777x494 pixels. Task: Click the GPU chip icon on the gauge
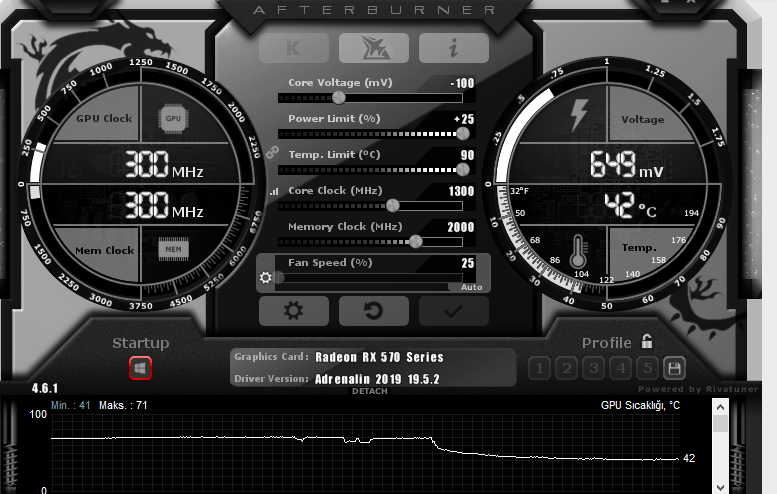pos(173,118)
